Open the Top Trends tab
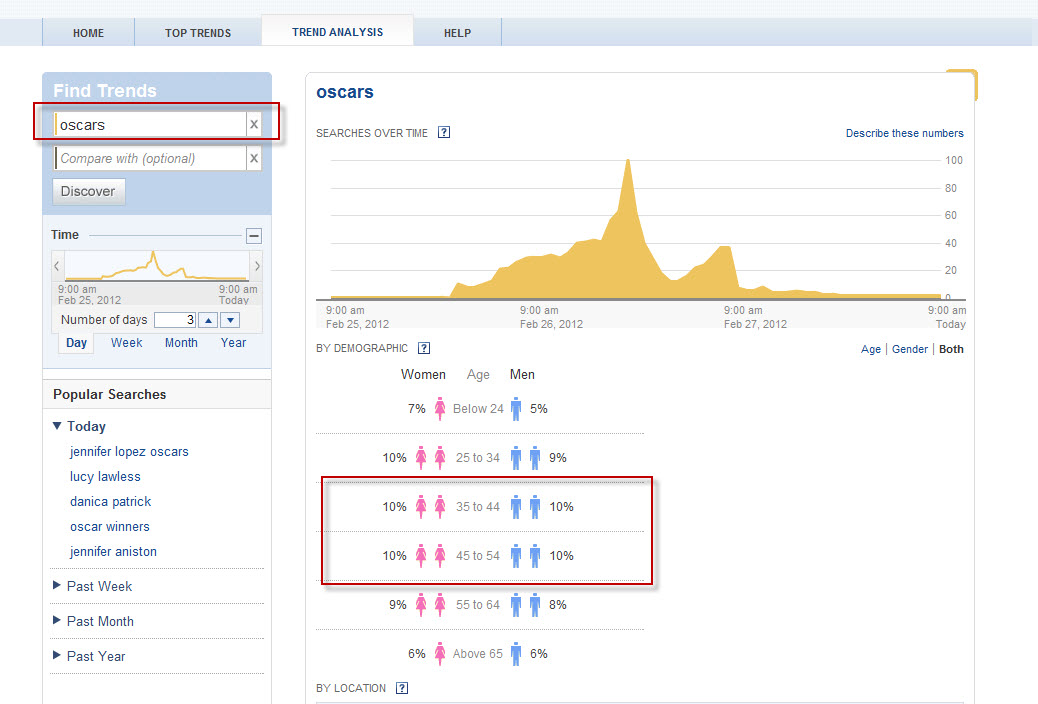 click(198, 32)
